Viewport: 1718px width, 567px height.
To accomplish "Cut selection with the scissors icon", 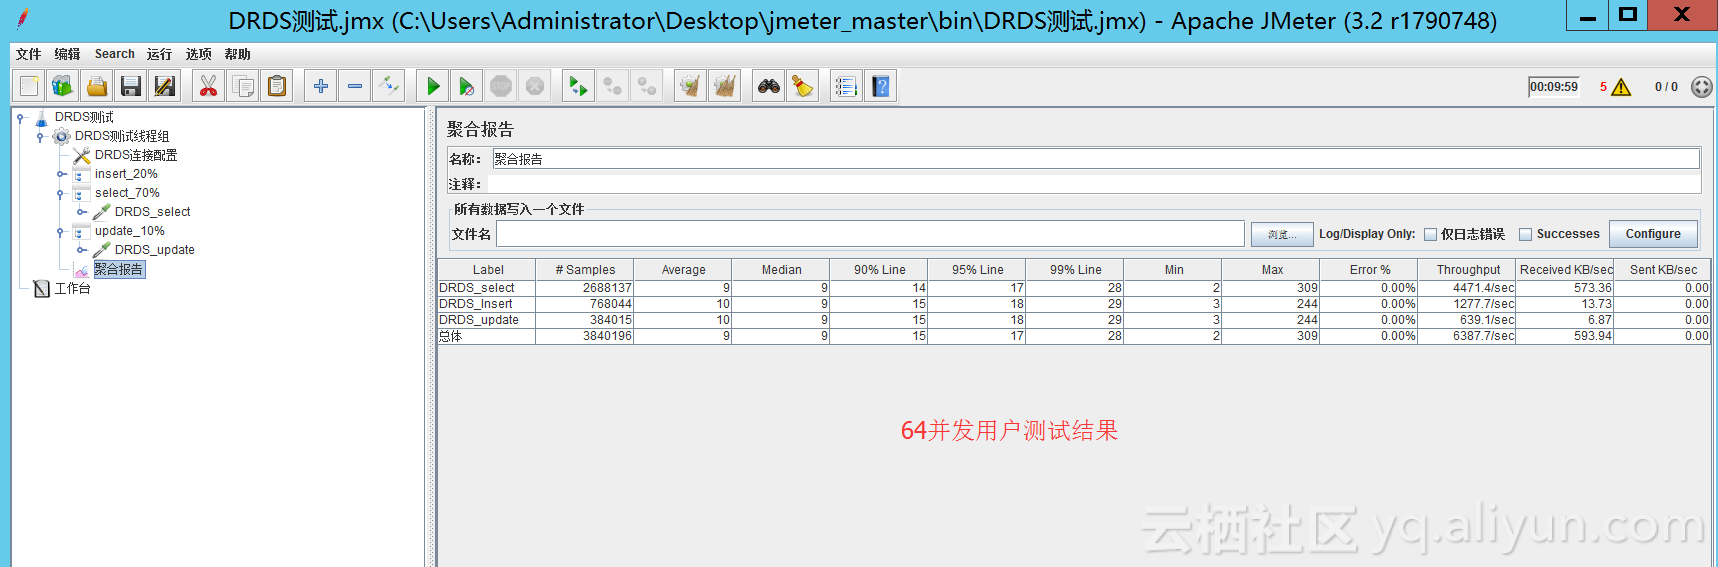I will (208, 86).
